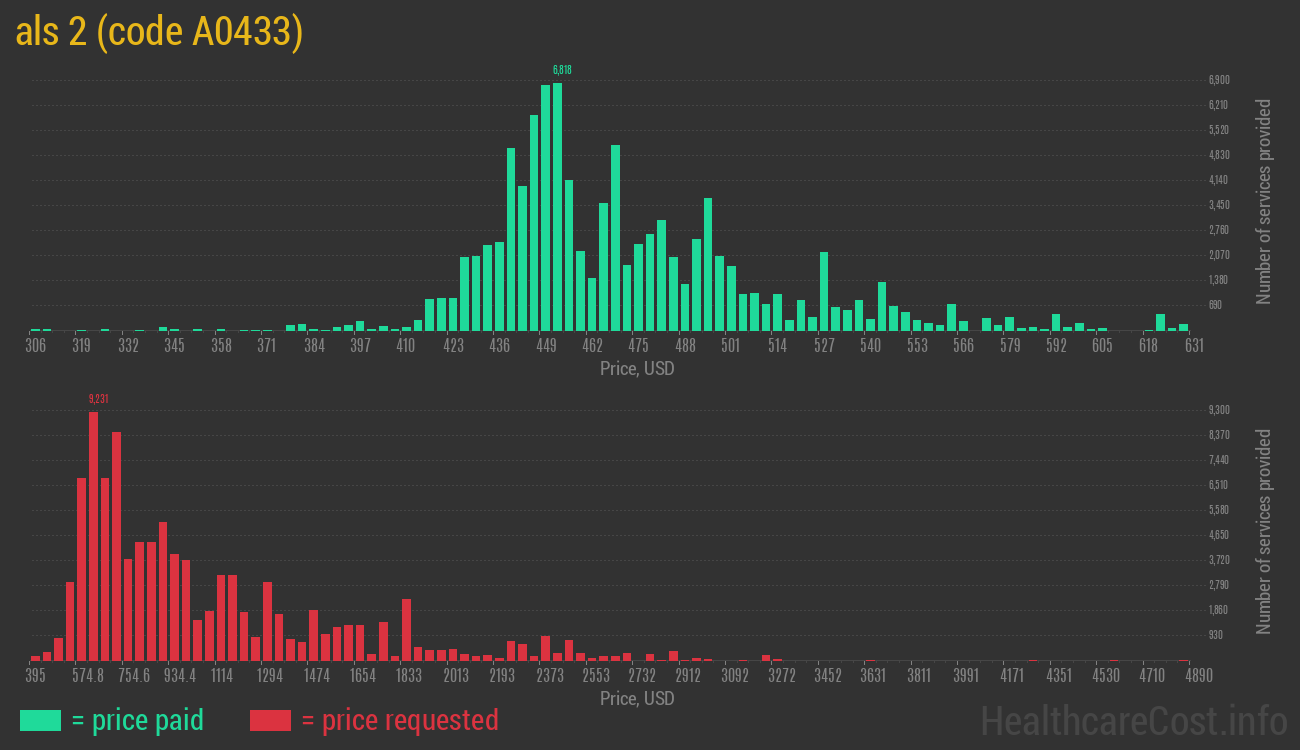Click the 9,300 y-axis label of the red chart
This screenshot has width=1300, height=750.
tap(1218, 410)
